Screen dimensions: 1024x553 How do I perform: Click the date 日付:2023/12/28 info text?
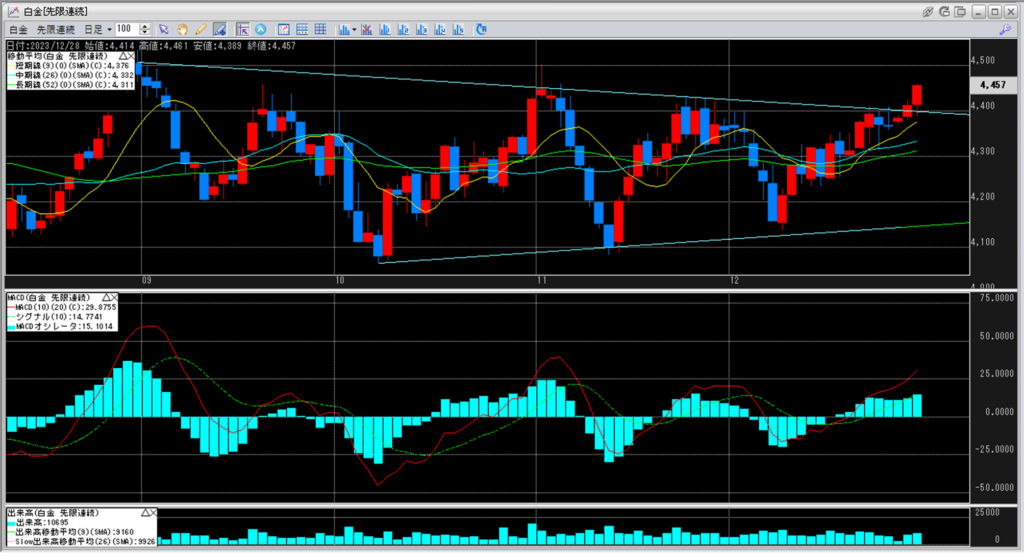click(x=42, y=46)
